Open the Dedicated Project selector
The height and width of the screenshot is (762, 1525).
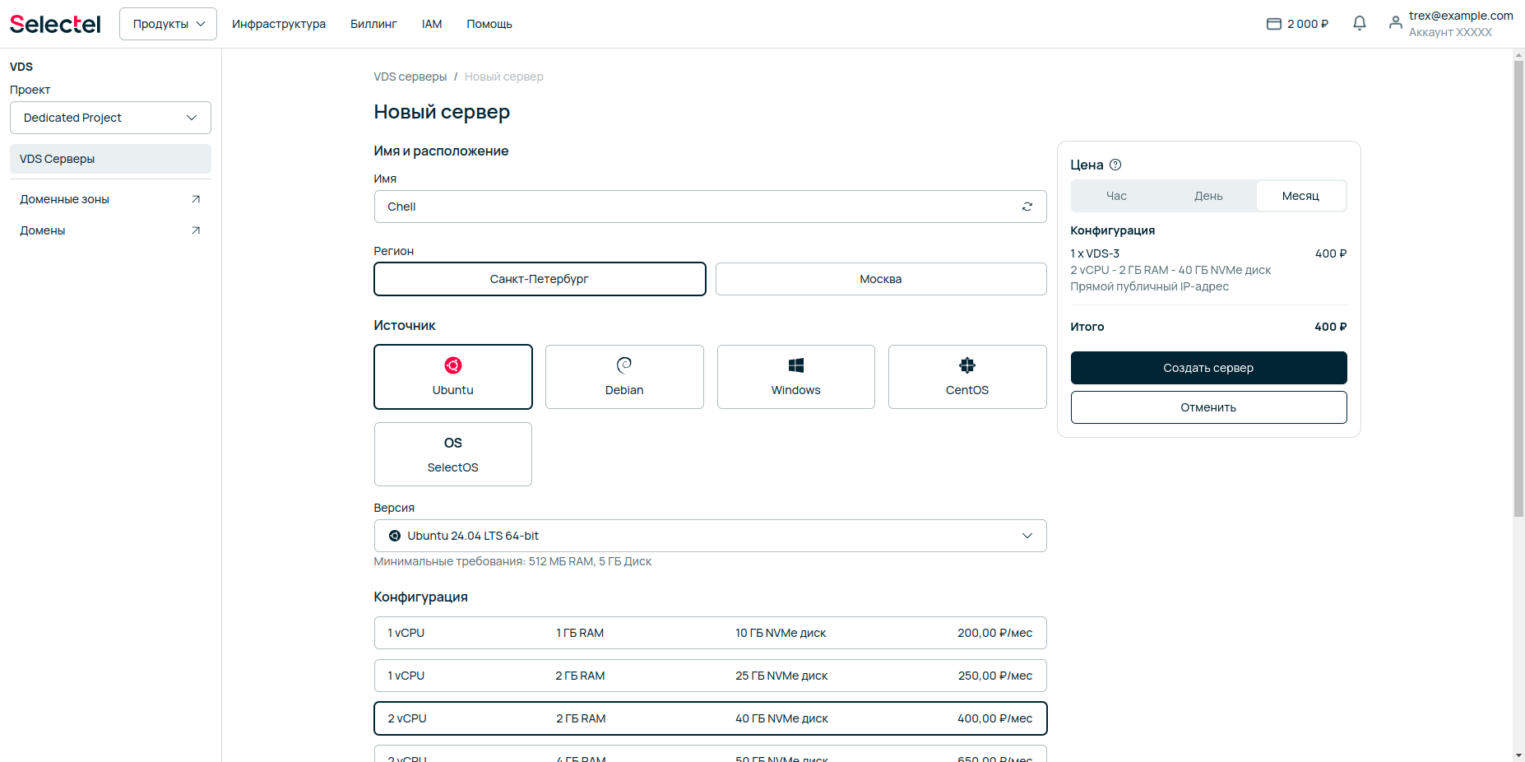point(110,117)
